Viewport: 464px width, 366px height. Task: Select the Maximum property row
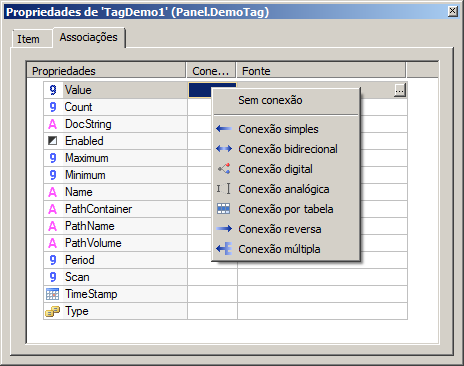click(x=115, y=158)
